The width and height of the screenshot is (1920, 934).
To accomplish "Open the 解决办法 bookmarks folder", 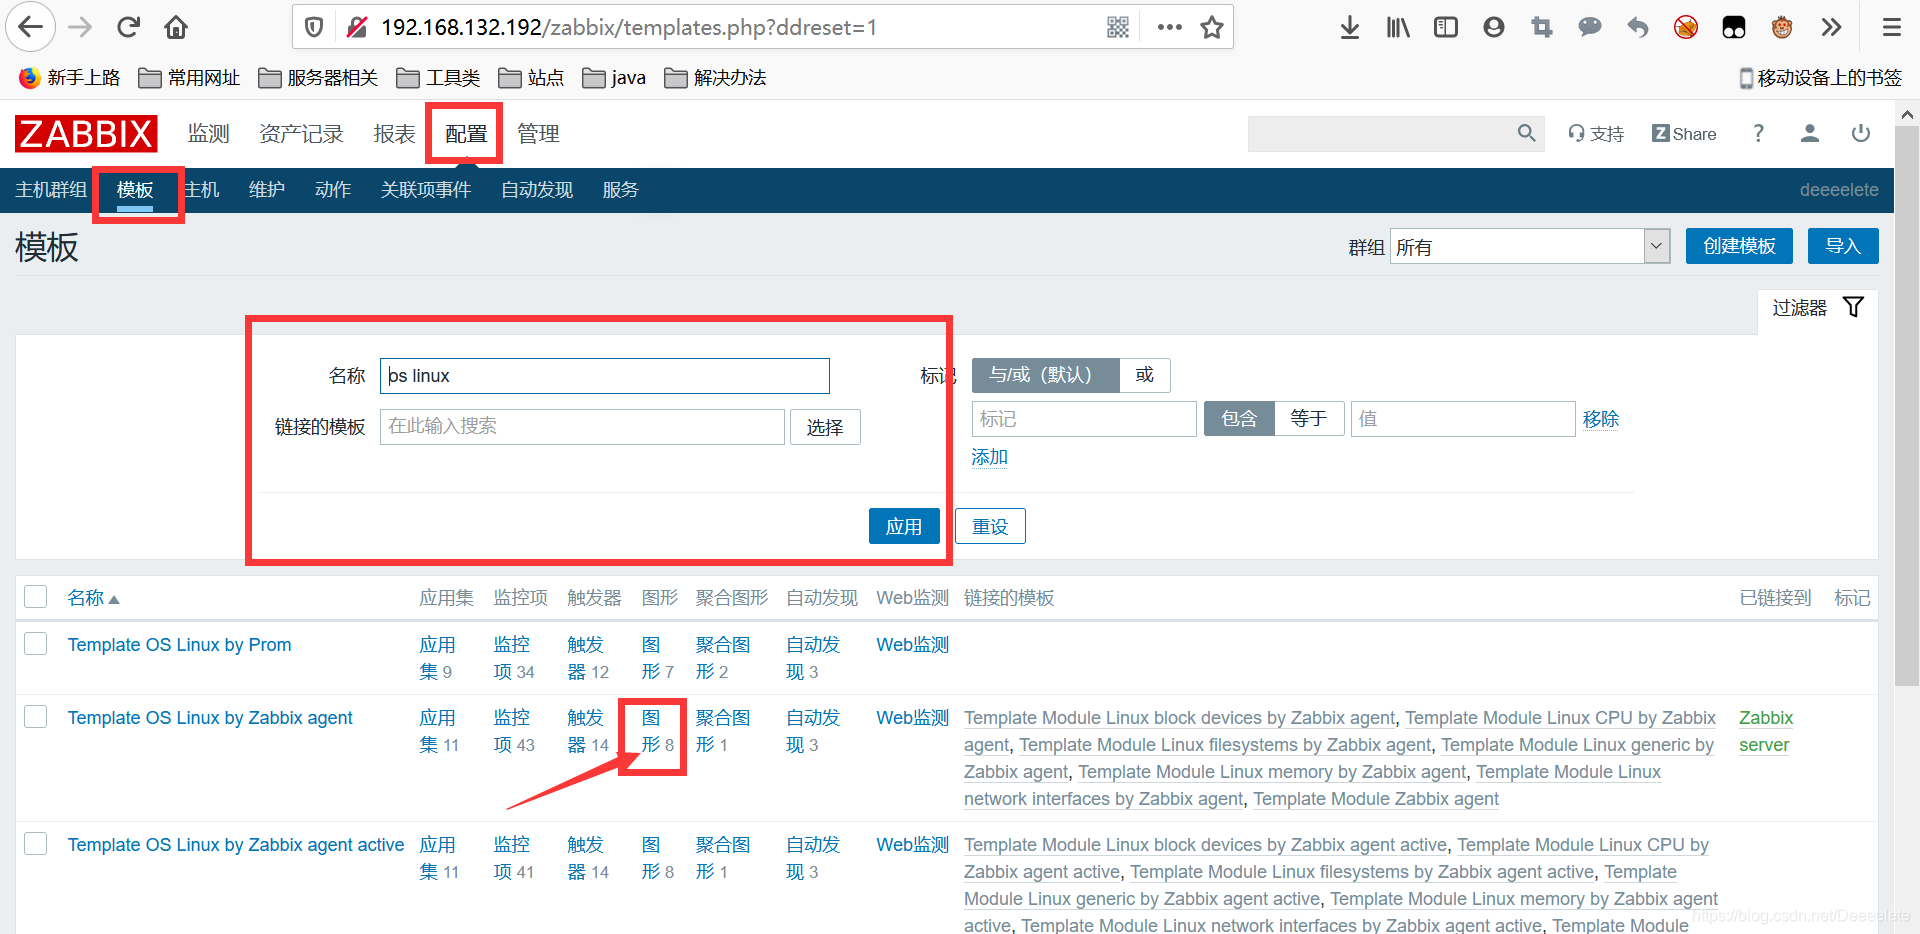I will click(715, 78).
